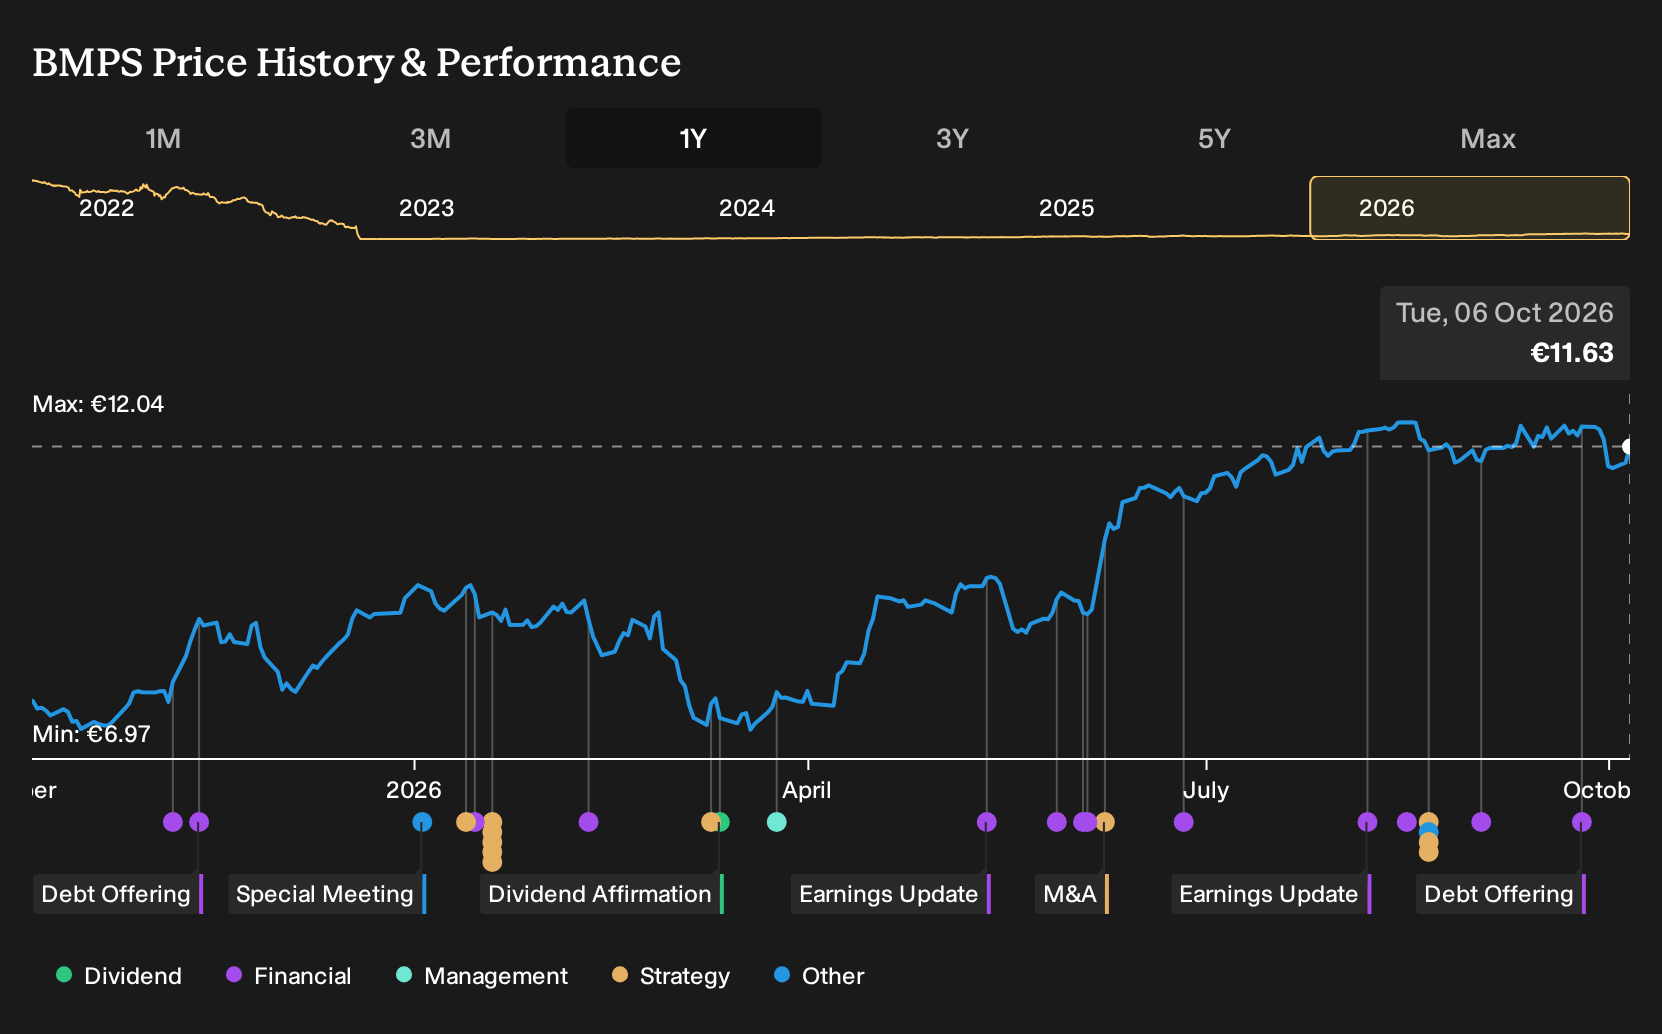Switch to the 3M time range
1662x1034 pixels.
point(430,138)
